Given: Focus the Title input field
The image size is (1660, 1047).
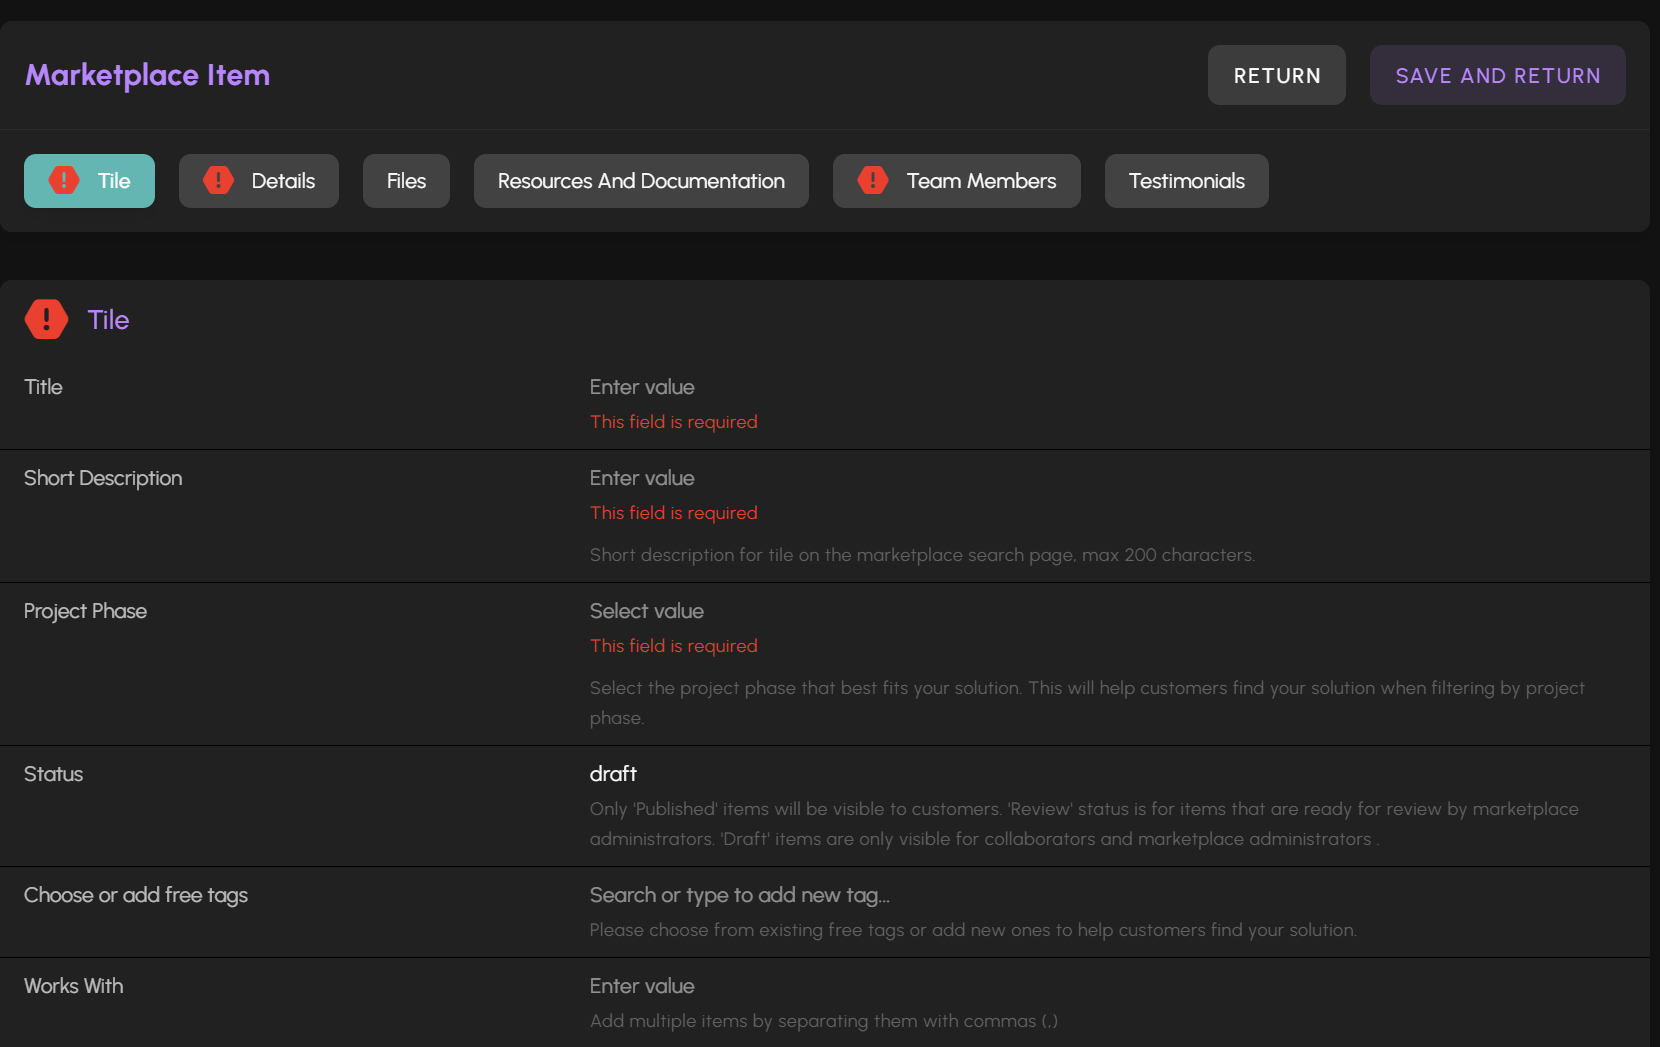Looking at the screenshot, I should tap(1110, 387).
